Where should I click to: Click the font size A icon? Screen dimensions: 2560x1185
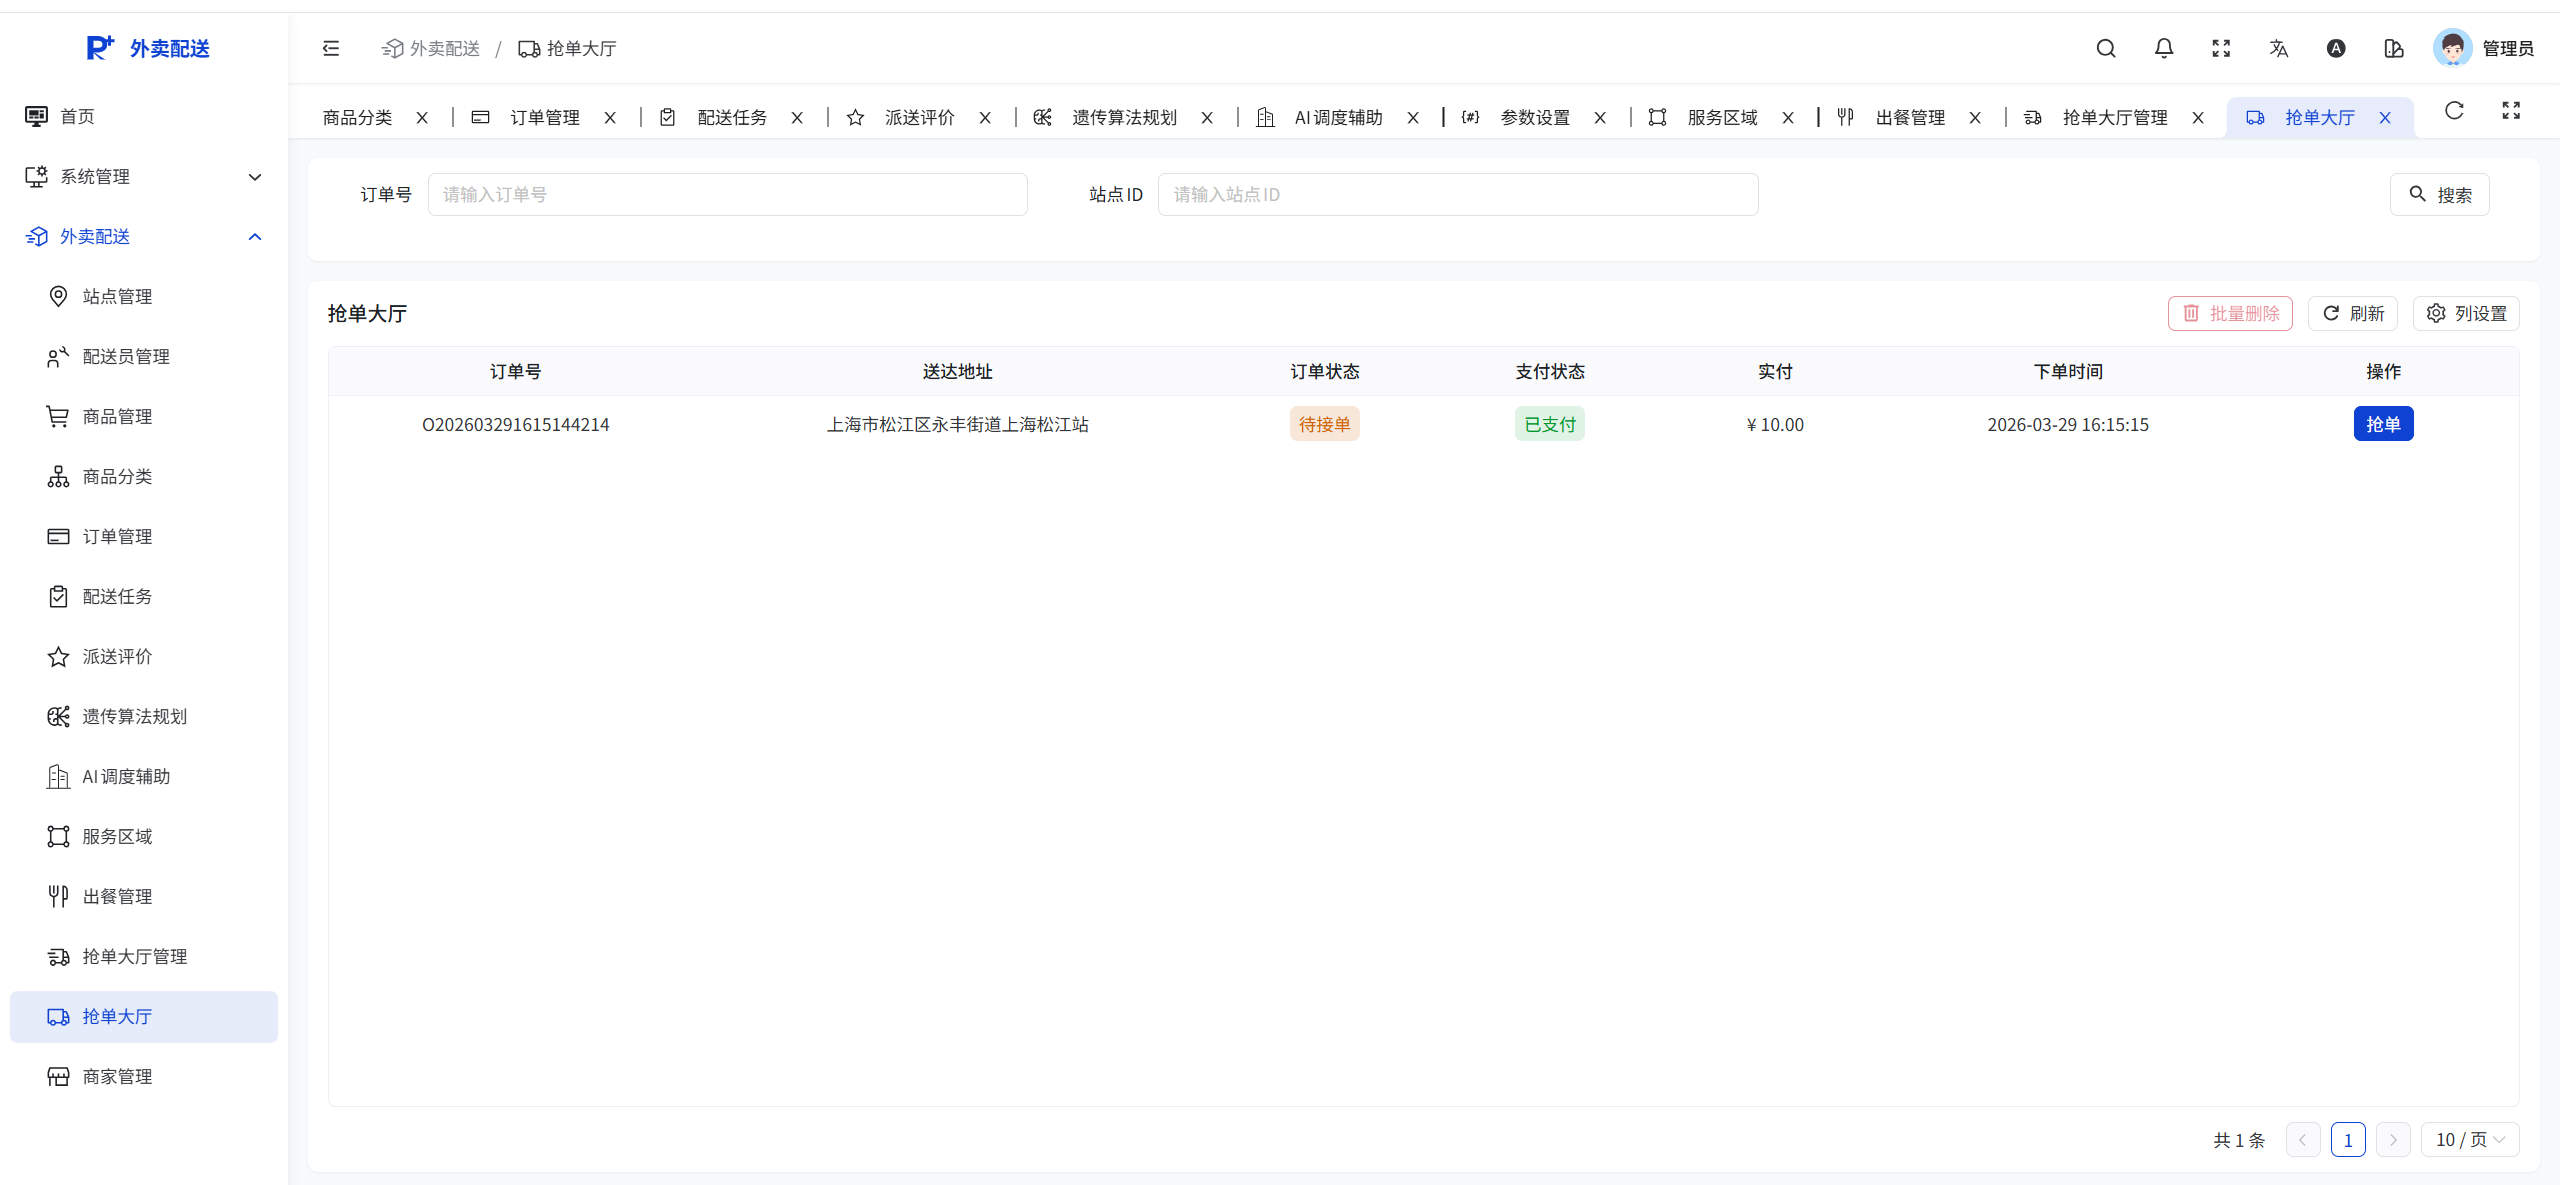2336,48
